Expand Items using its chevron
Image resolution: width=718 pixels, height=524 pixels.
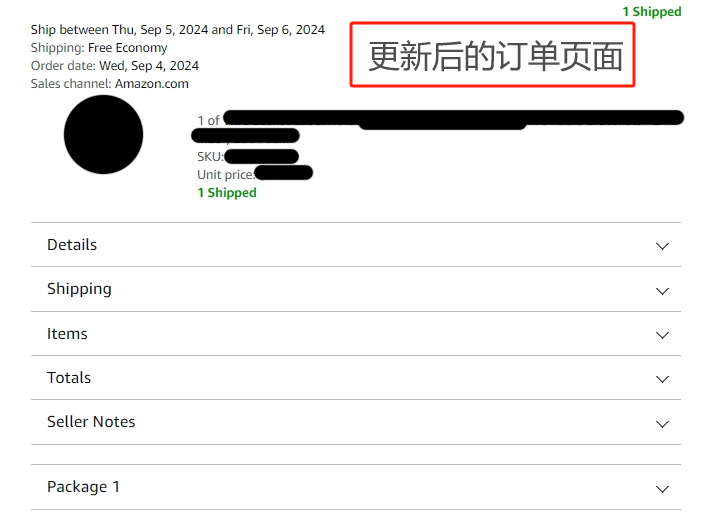[x=662, y=335]
